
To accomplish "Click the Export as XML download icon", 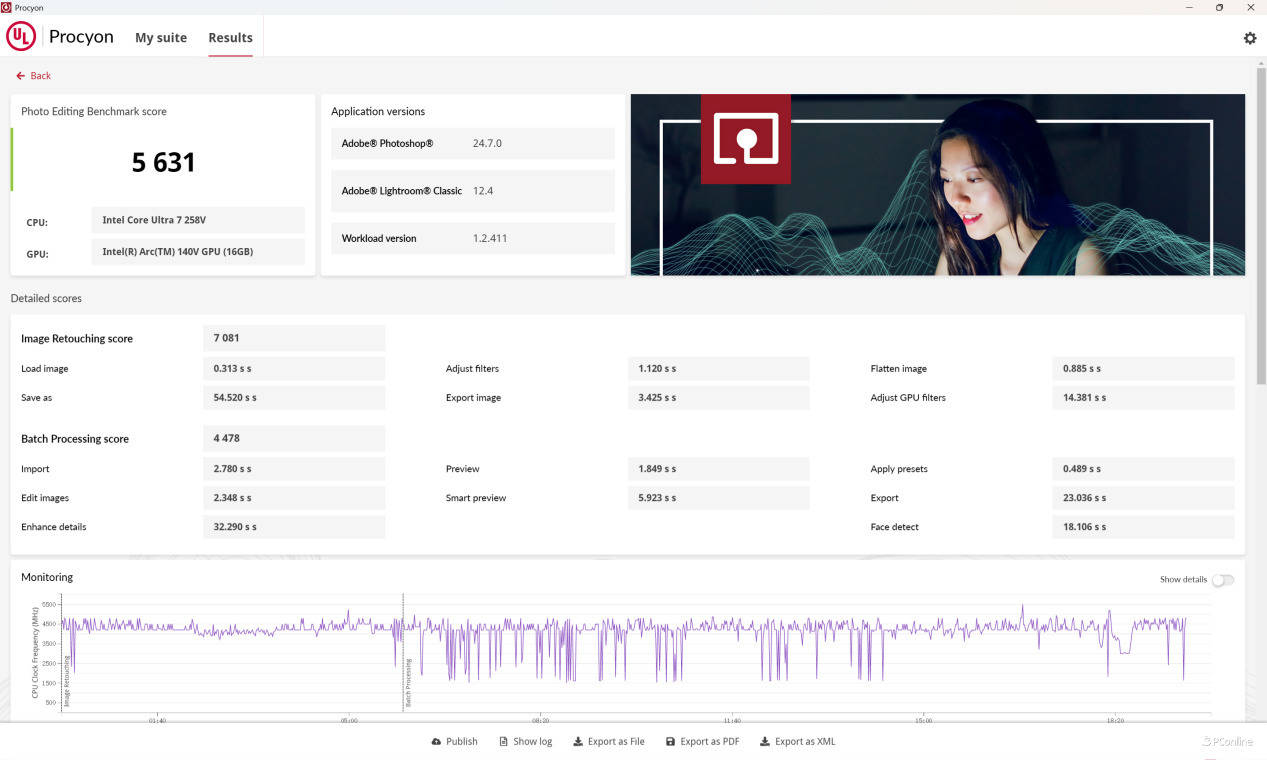I will tap(765, 742).
